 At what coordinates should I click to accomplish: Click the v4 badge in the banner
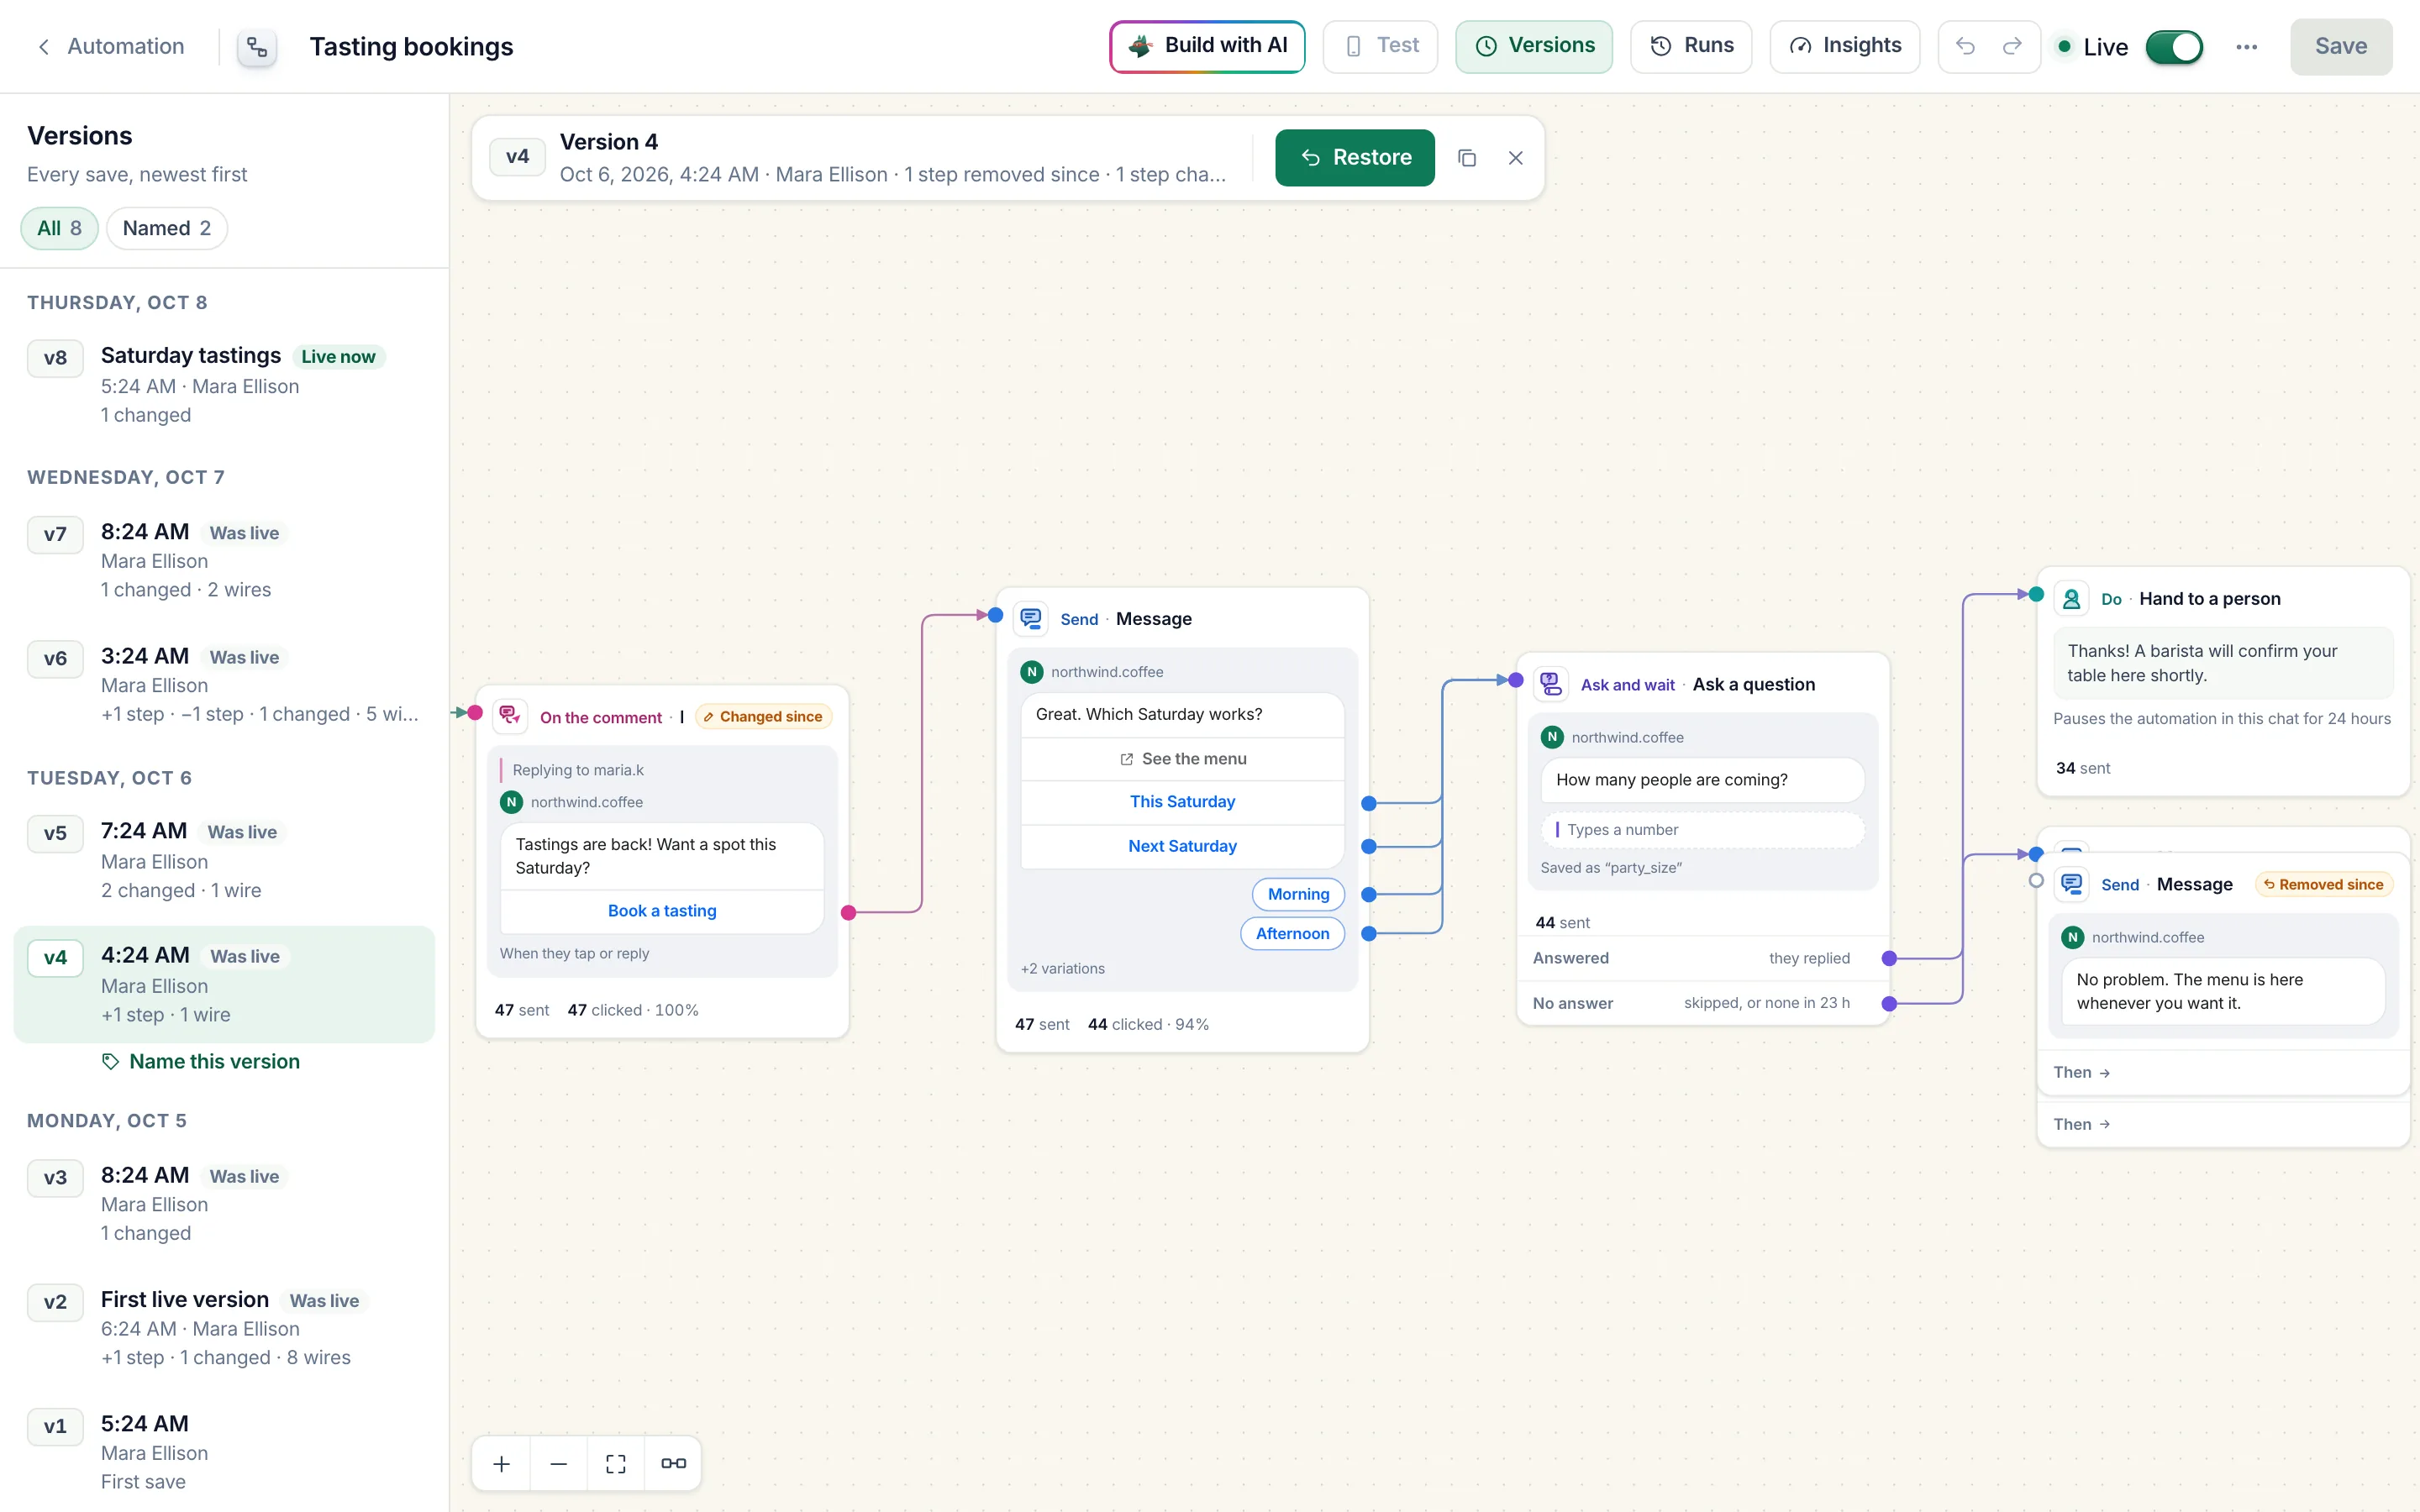(x=517, y=157)
